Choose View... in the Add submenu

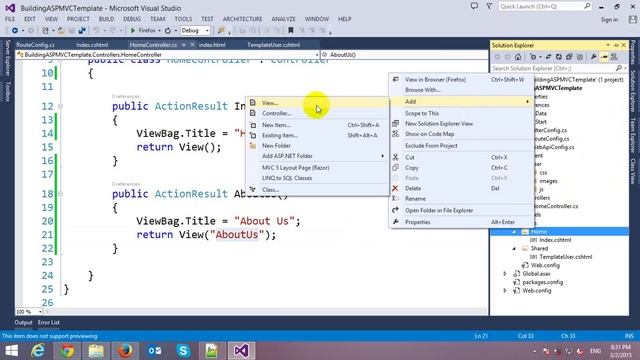coord(317,103)
